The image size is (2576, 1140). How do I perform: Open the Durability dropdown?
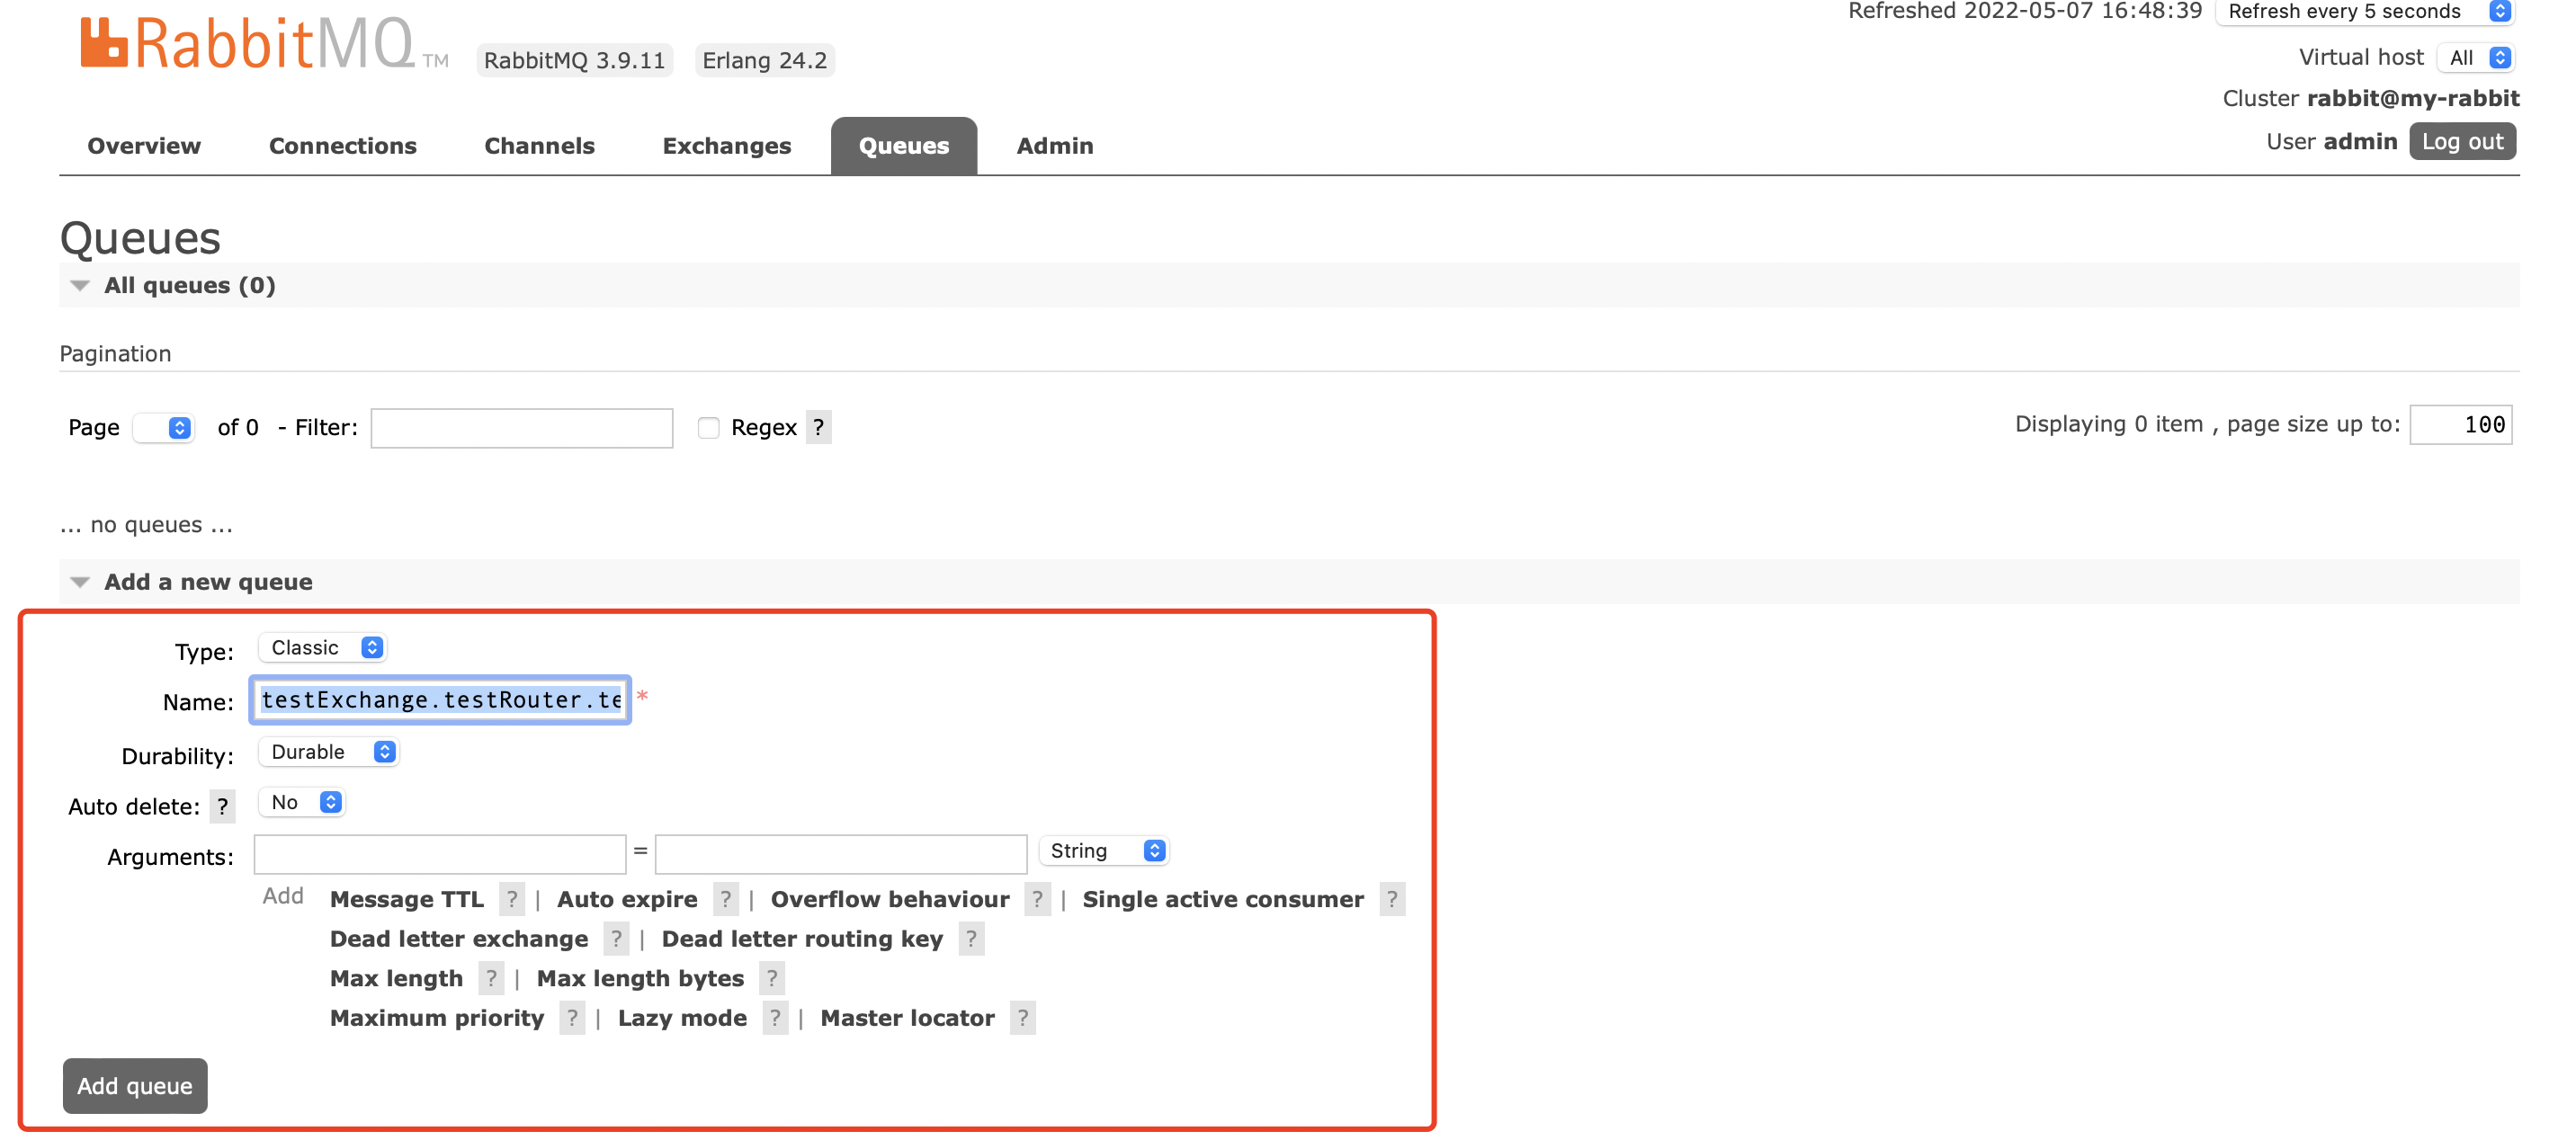pos(329,752)
